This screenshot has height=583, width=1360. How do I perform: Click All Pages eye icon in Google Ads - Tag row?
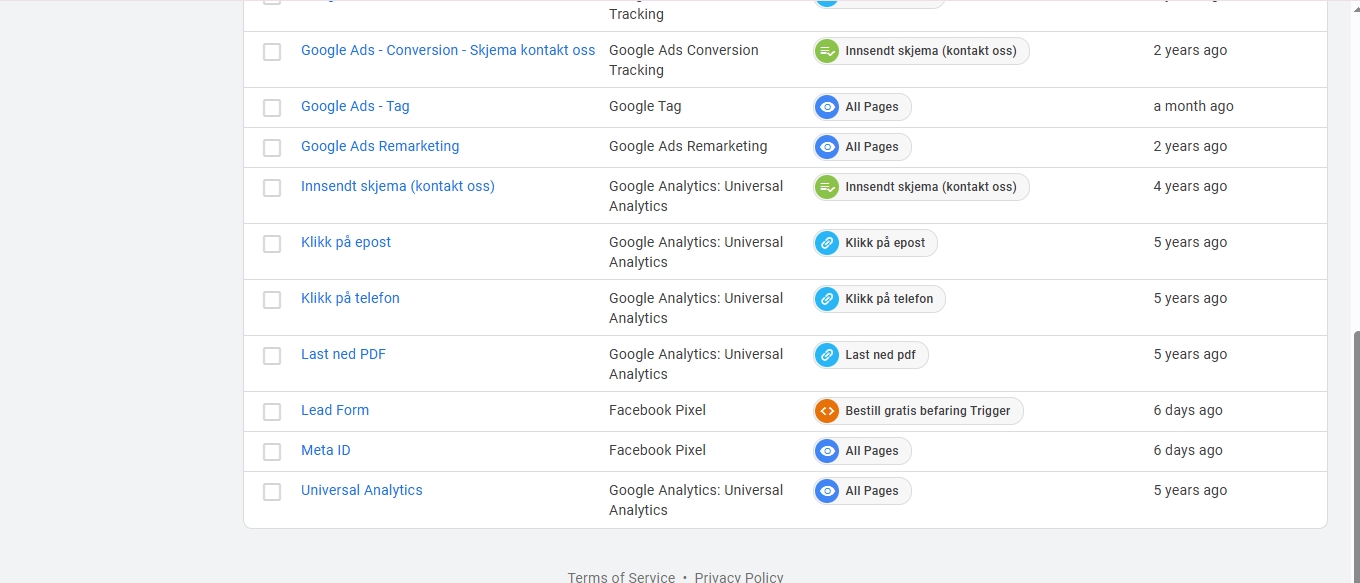827,107
